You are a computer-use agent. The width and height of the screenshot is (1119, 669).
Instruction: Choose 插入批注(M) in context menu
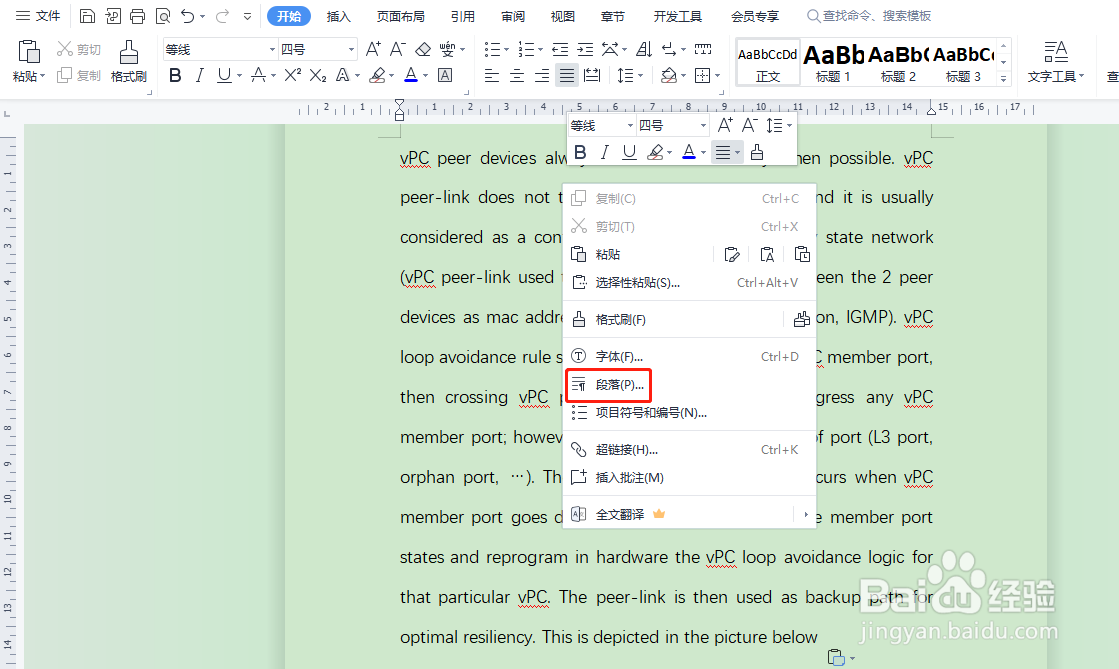pyautogui.click(x=689, y=478)
